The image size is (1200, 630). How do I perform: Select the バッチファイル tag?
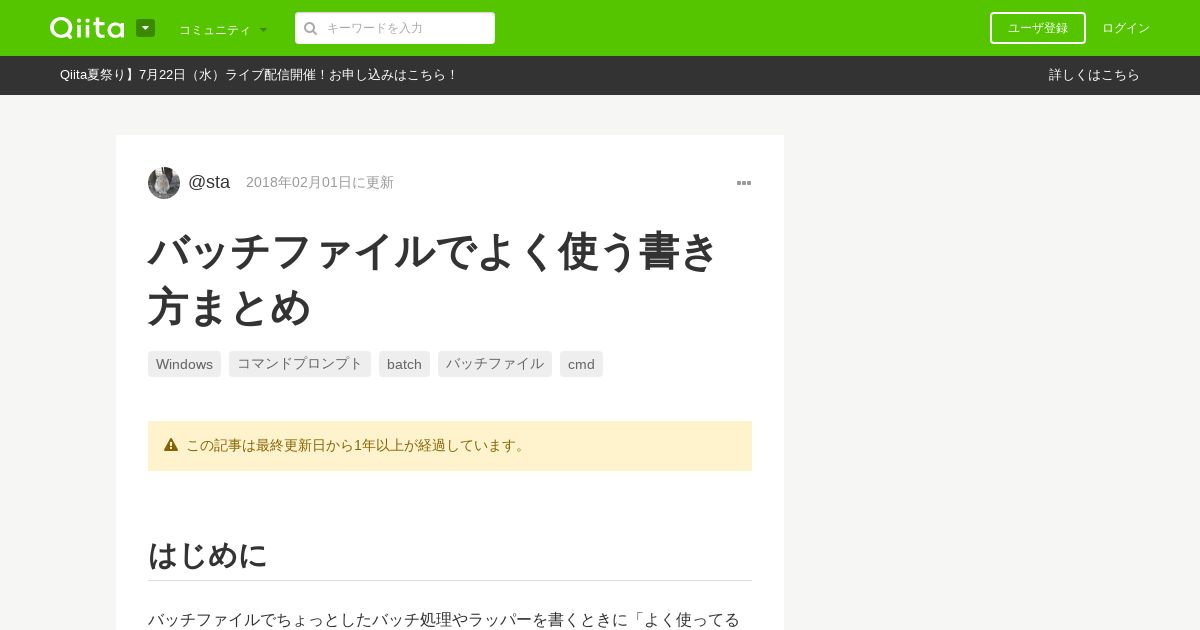tap(495, 364)
